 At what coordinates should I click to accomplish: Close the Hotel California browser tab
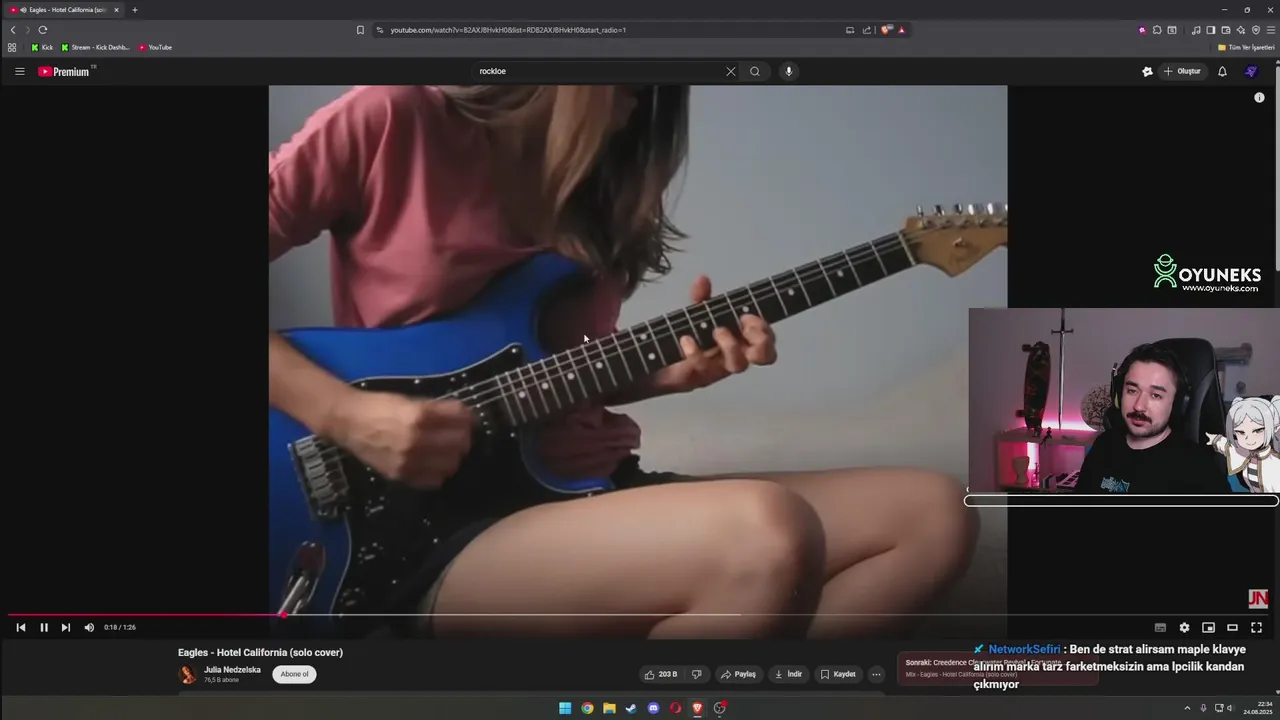(x=116, y=10)
